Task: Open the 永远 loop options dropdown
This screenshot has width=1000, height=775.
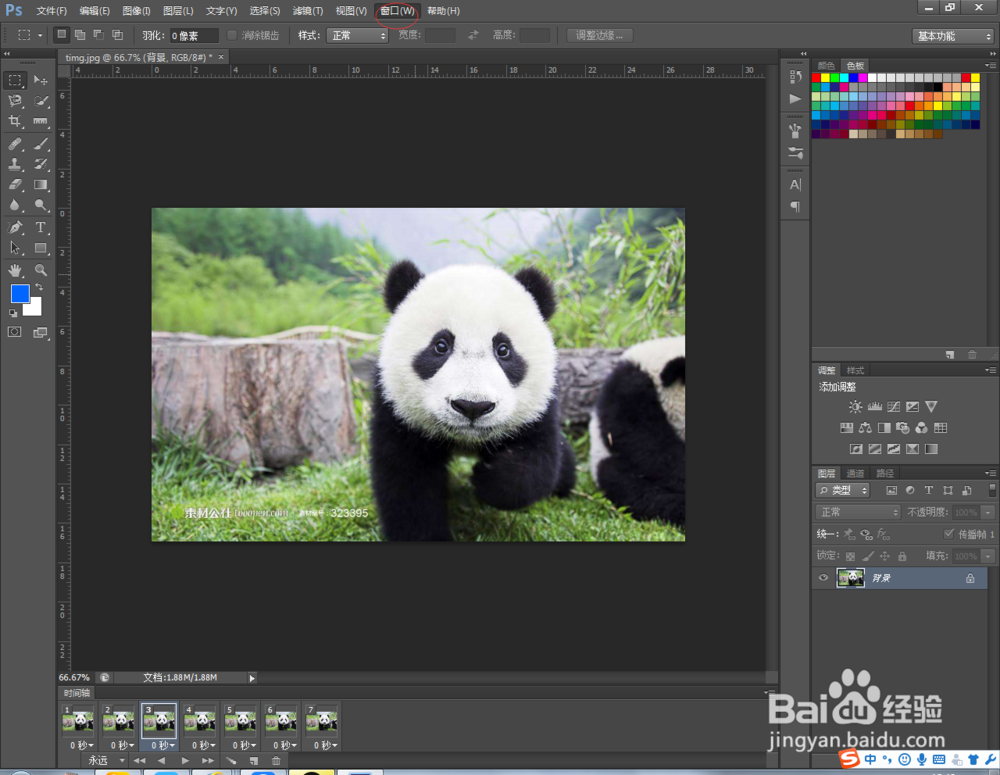Action: [x=107, y=760]
